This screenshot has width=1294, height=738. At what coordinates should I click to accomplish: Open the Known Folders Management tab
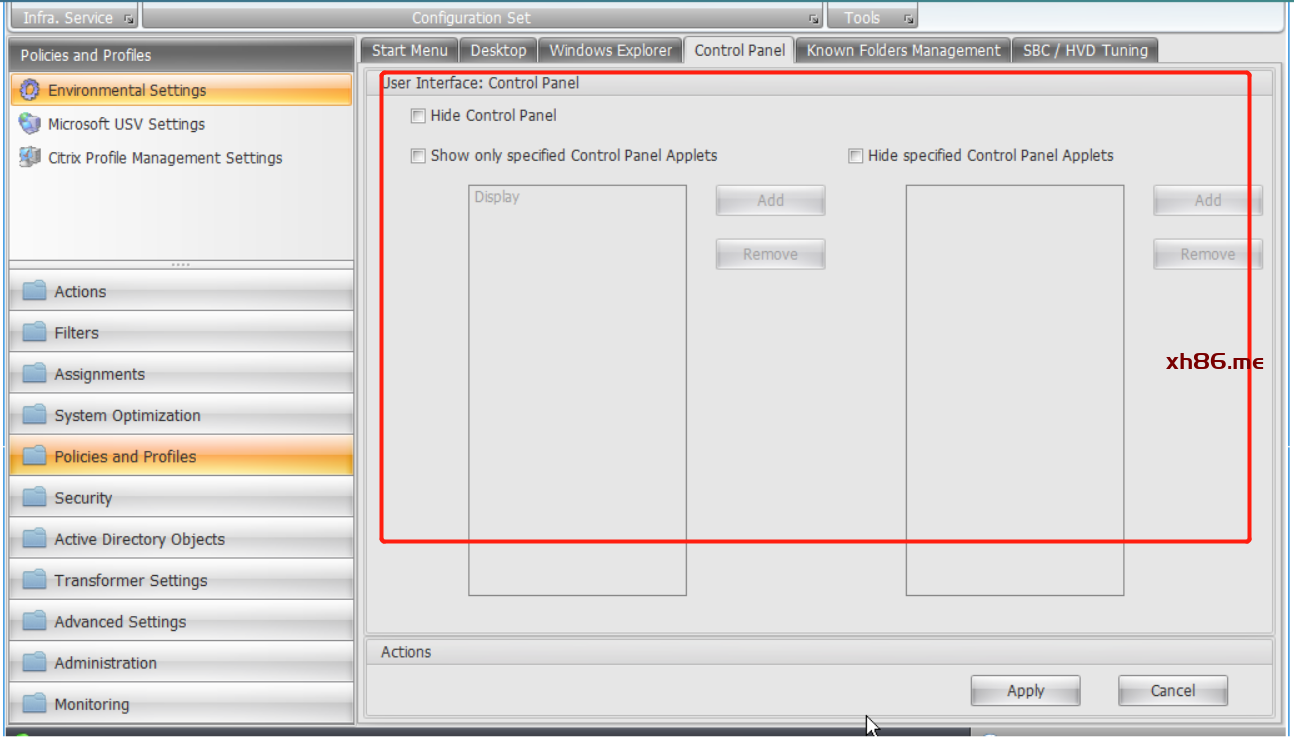[x=903, y=50]
